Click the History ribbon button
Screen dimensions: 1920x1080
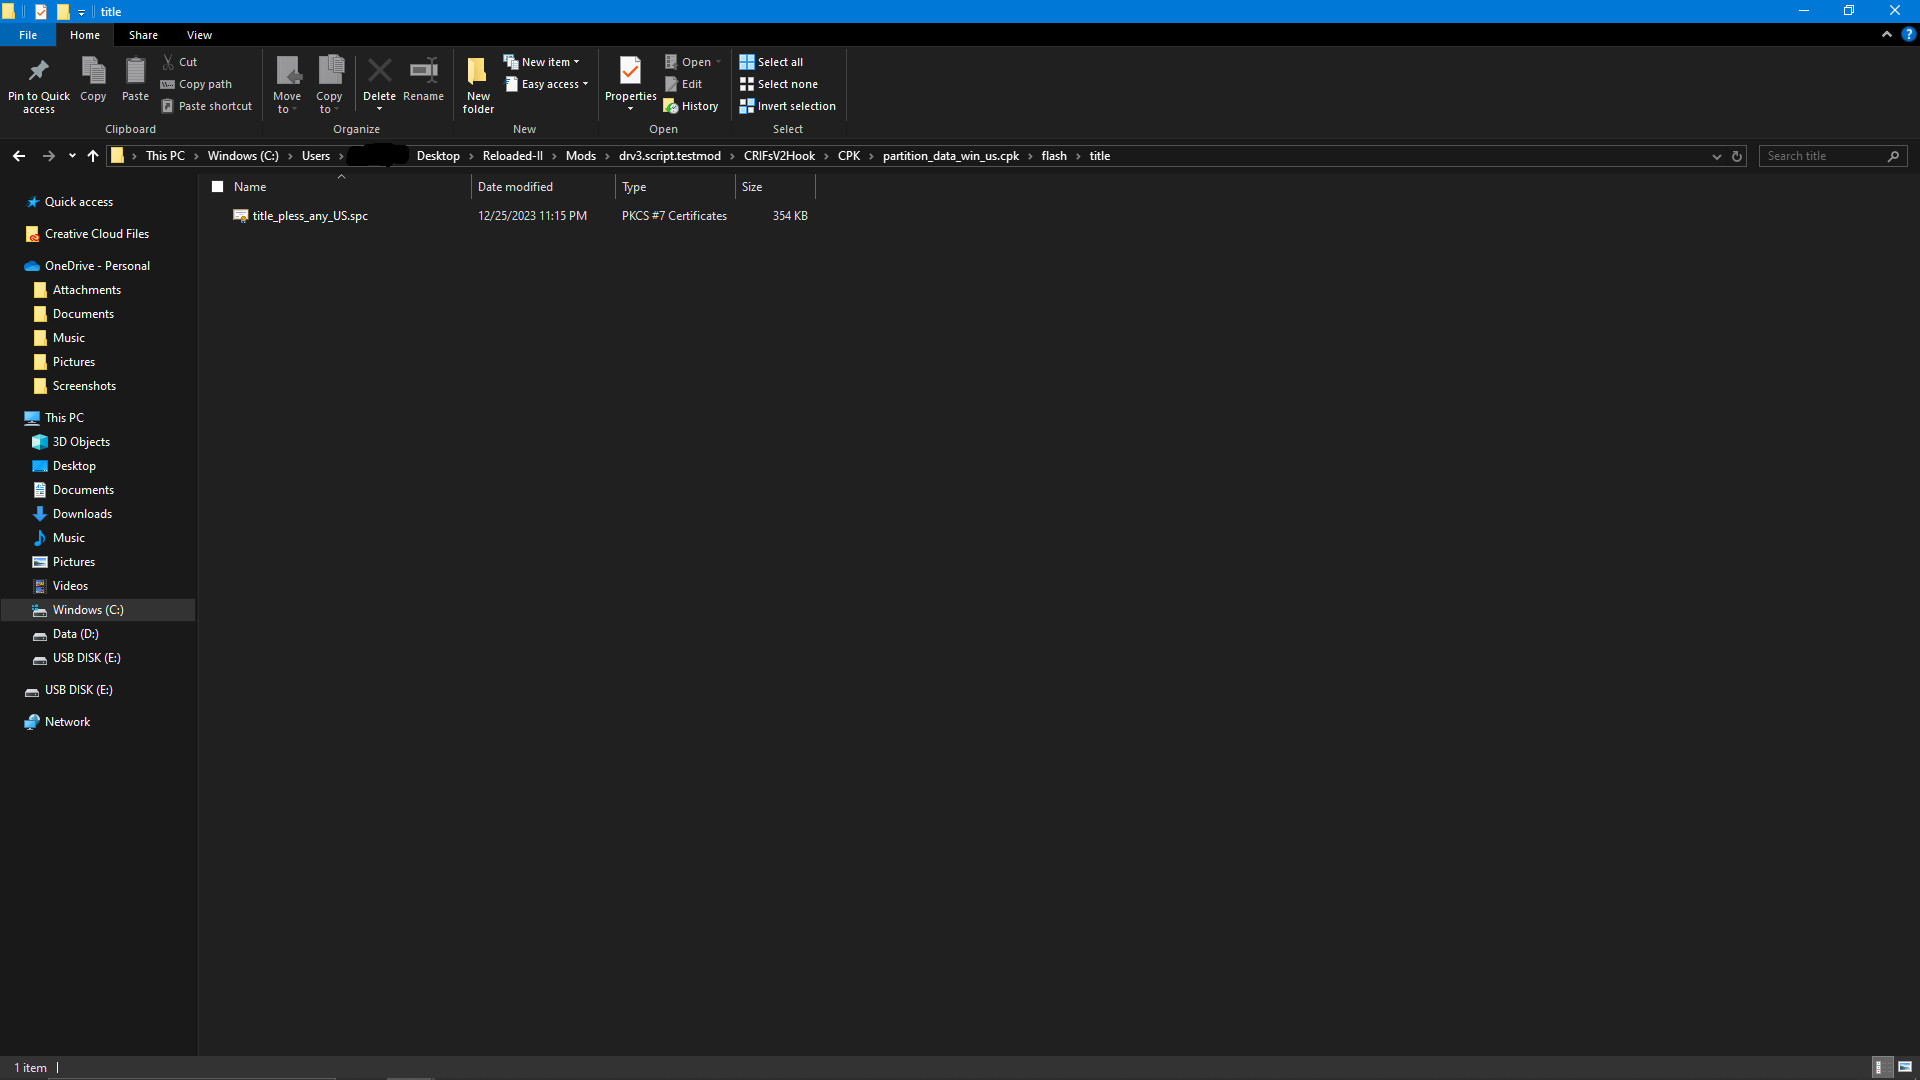click(x=691, y=106)
